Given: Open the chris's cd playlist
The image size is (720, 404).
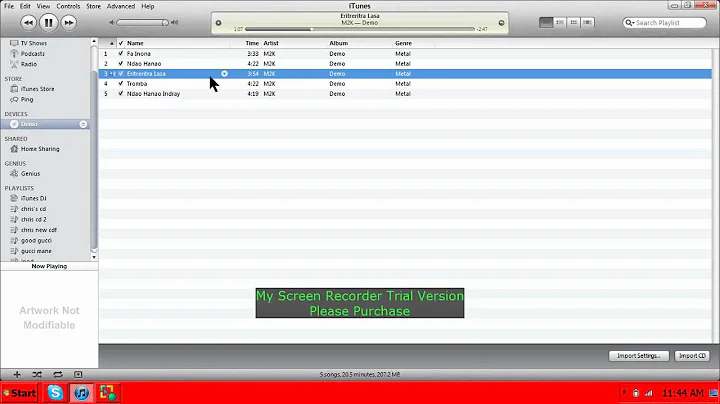Looking at the screenshot, I should tap(33, 209).
